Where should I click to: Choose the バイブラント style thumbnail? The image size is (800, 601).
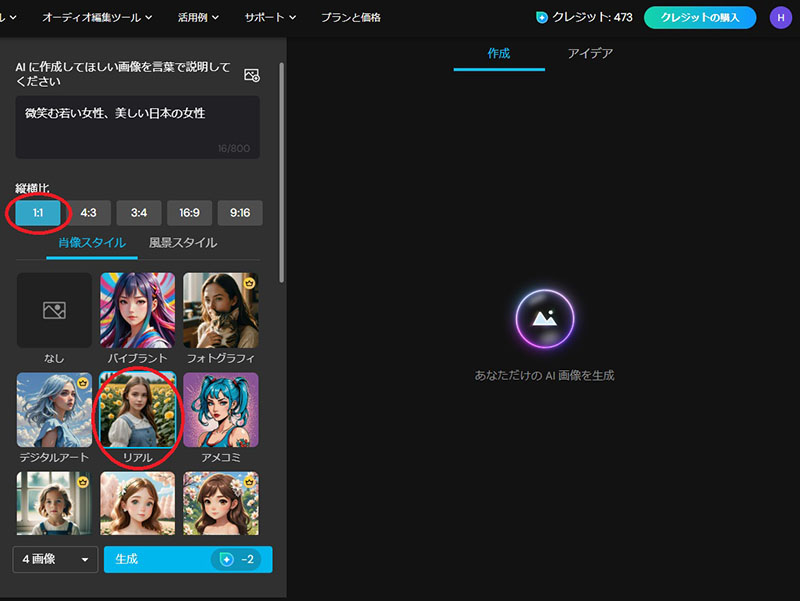pyautogui.click(x=137, y=310)
